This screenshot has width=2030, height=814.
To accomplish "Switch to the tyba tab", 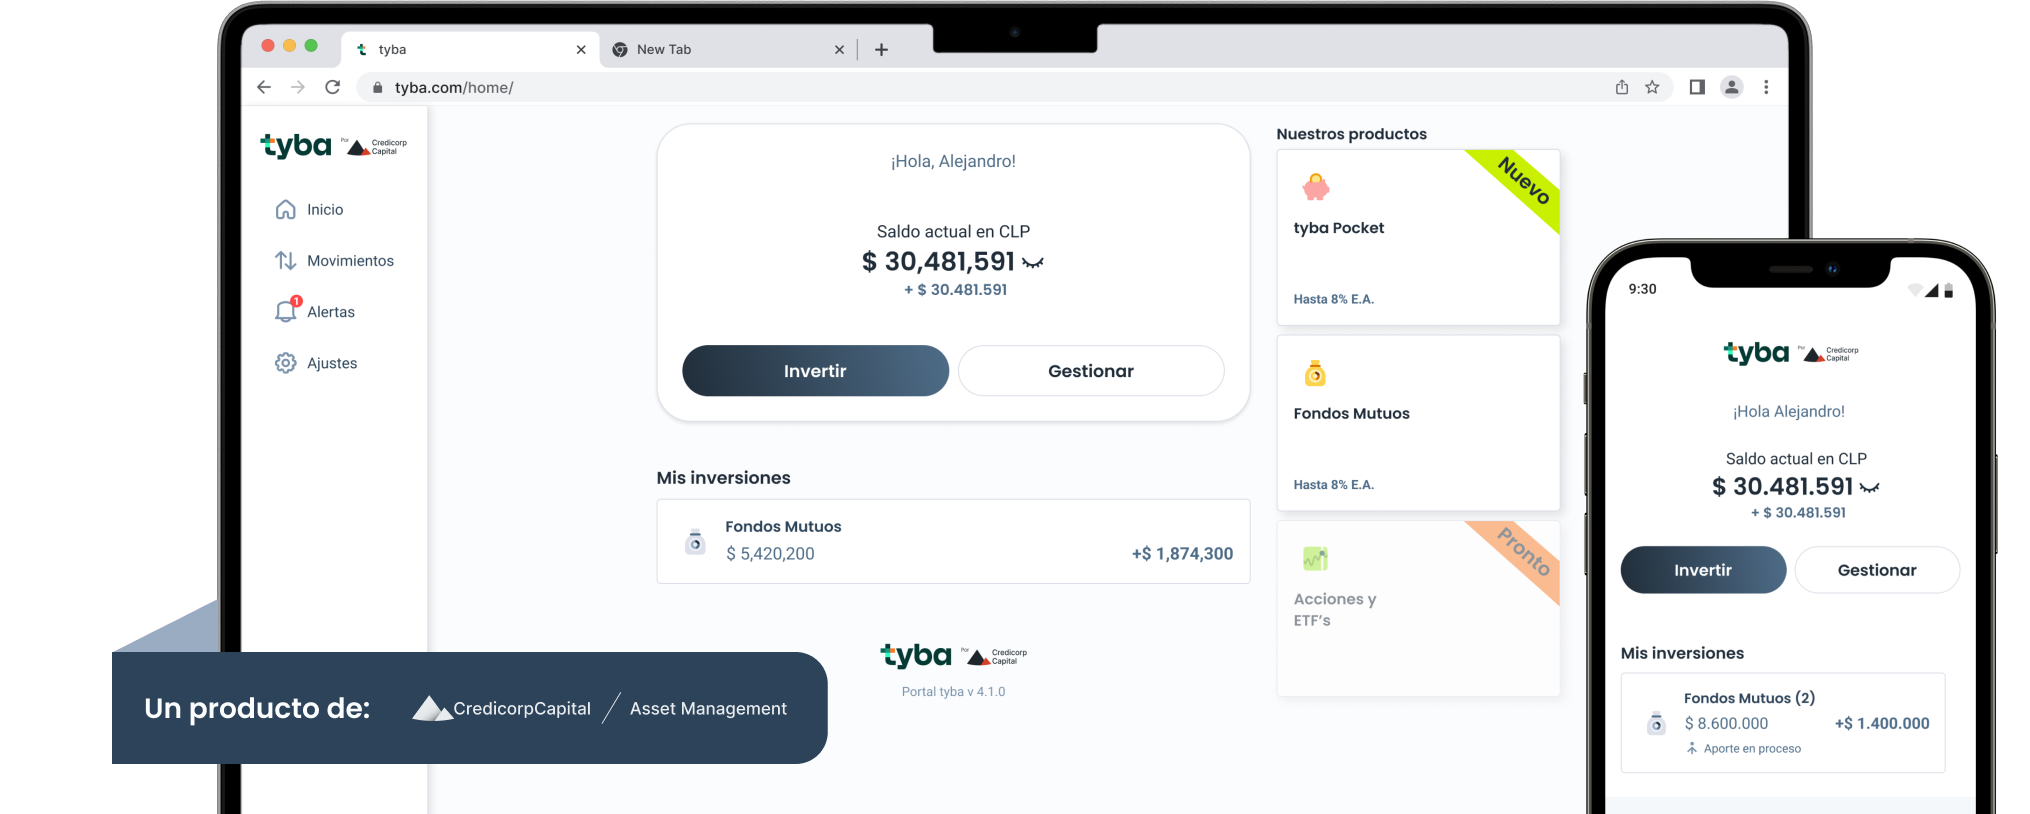I will coord(470,49).
